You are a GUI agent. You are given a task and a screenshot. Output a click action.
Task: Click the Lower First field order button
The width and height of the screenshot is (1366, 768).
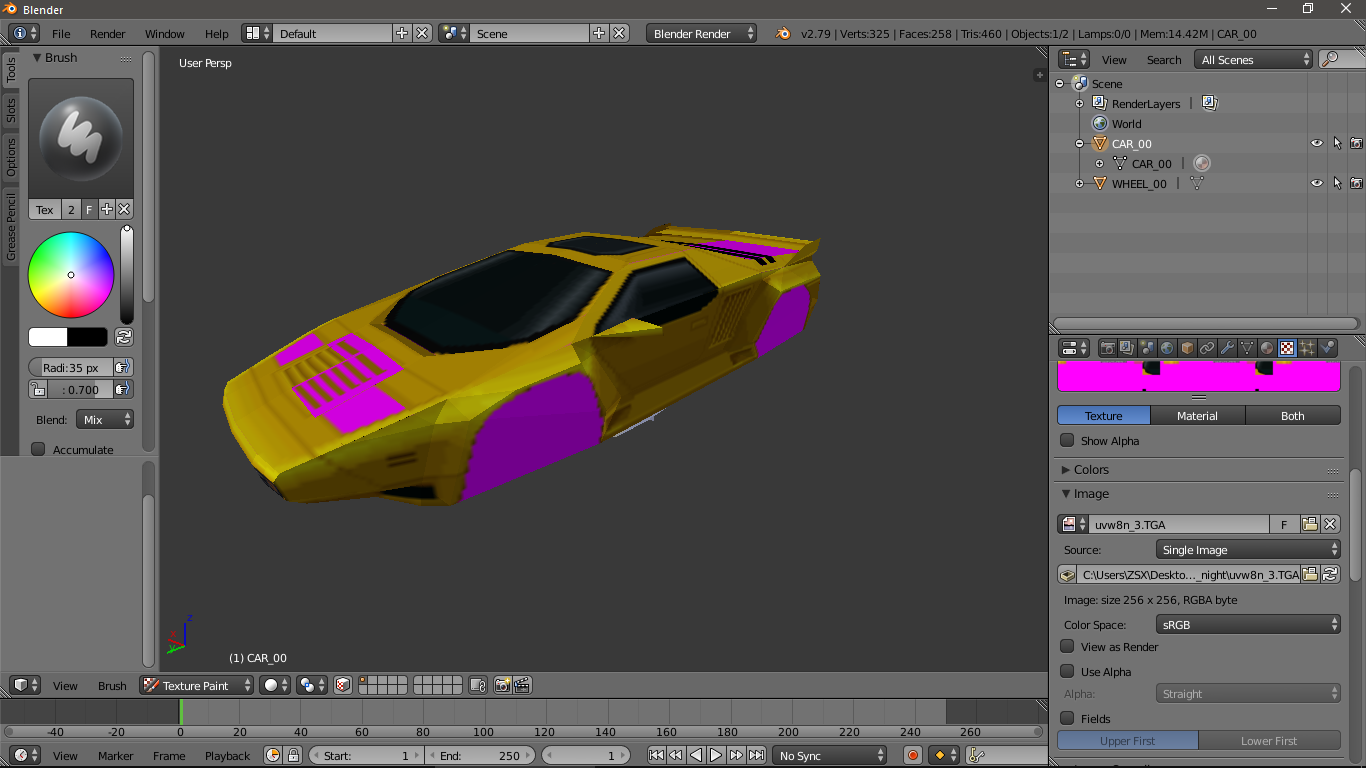point(1269,741)
